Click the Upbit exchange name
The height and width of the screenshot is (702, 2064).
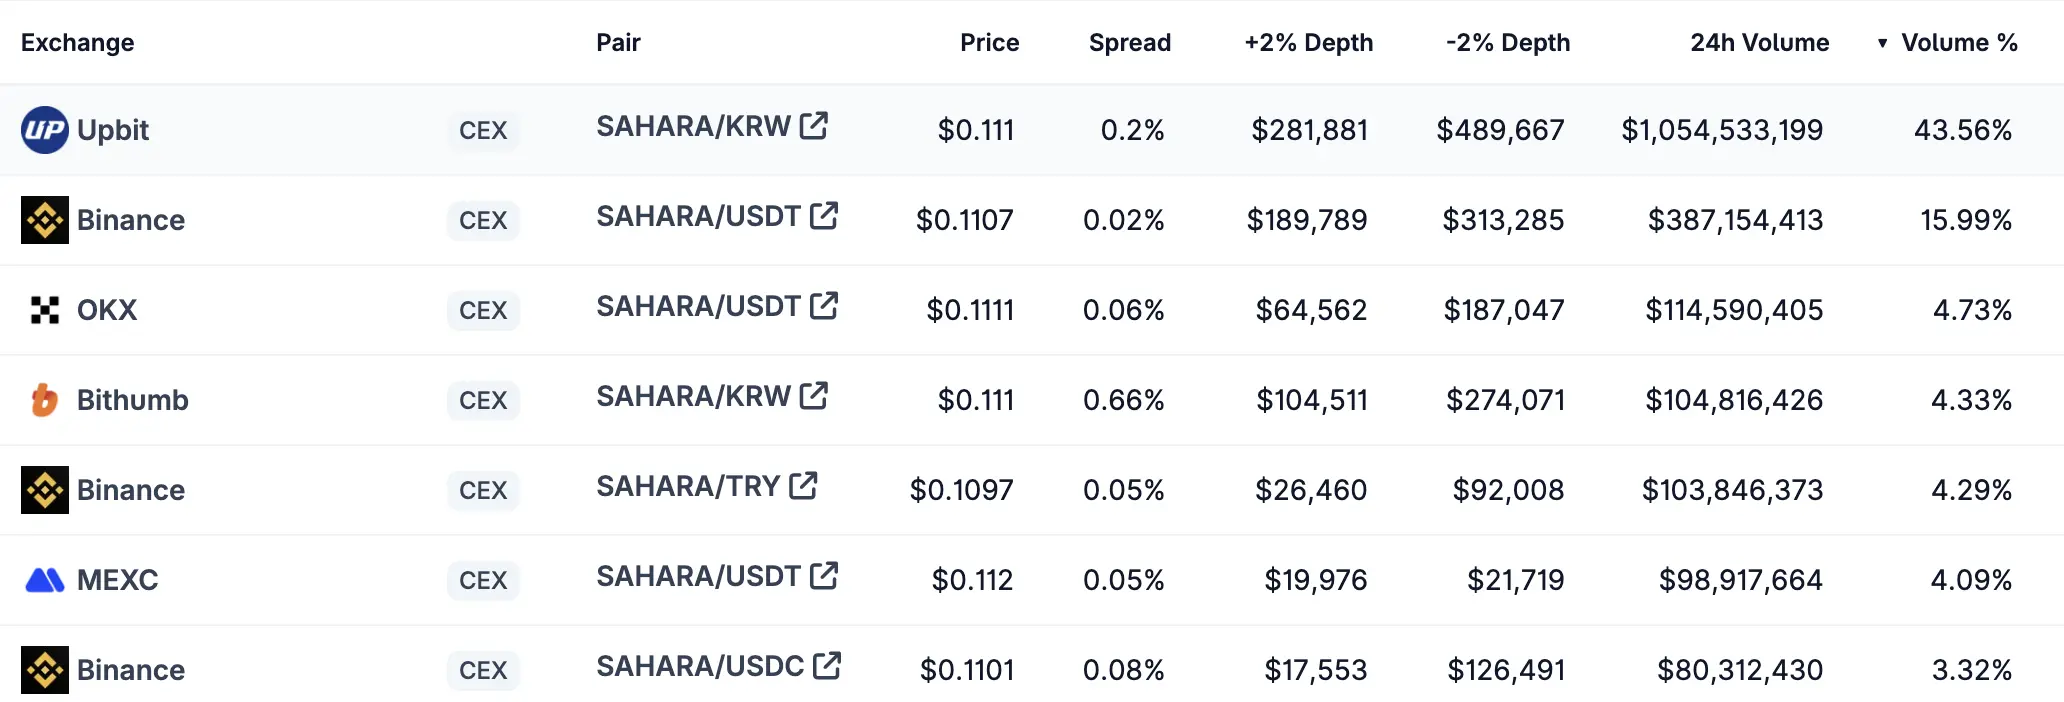[x=113, y=130]
